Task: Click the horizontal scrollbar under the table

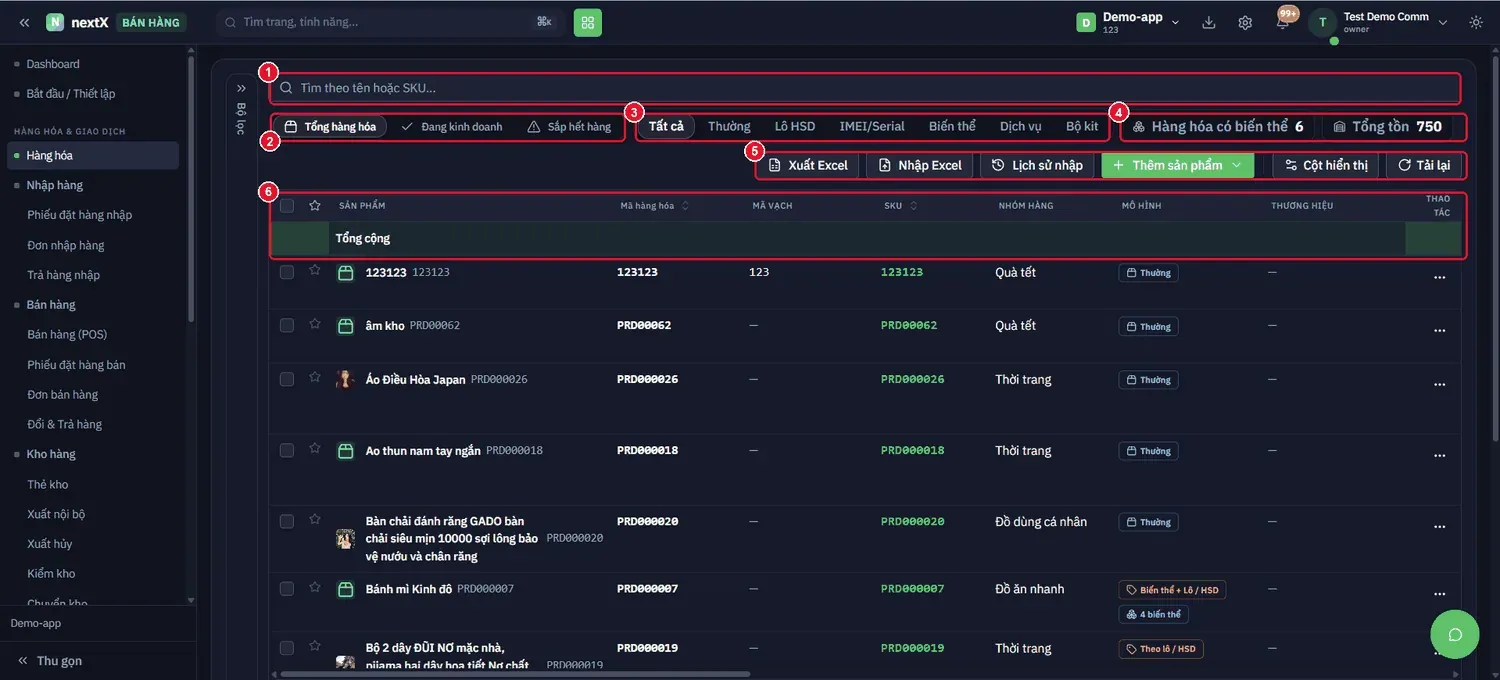Action: pos(515,674)
